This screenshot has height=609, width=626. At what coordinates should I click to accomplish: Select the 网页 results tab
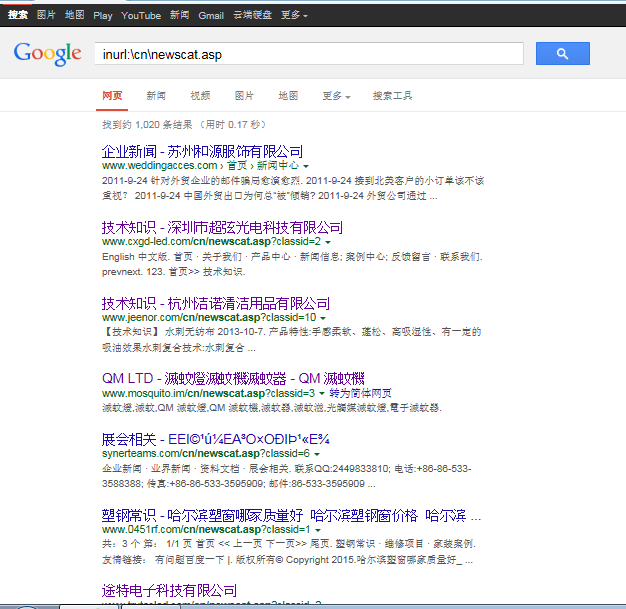(x=112, y=96)
